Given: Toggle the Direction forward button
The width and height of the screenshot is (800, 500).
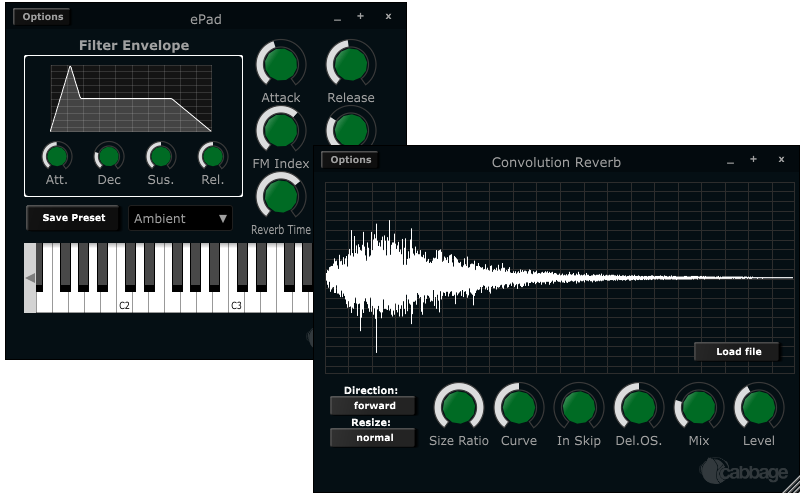Looking at the screenshot, I should pos(373,406).
